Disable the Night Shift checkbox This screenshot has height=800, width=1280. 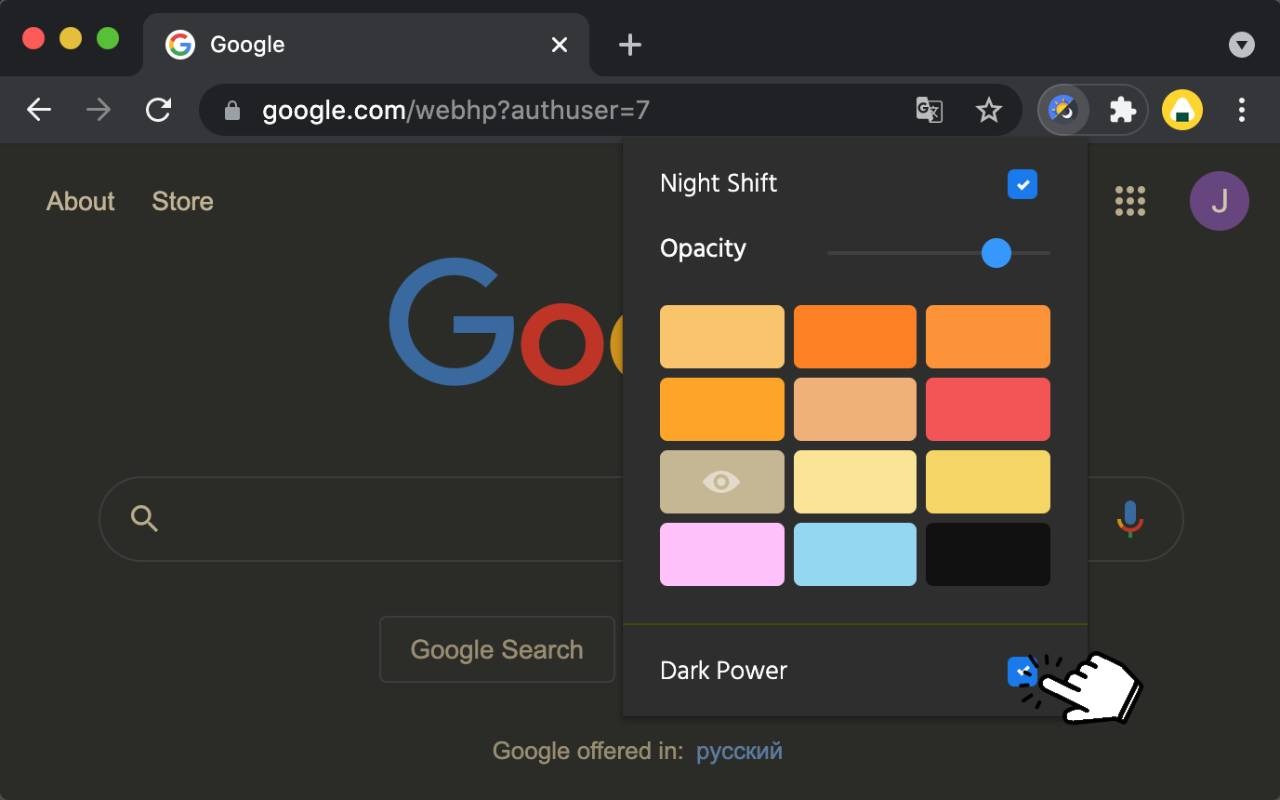point(1022,184)
